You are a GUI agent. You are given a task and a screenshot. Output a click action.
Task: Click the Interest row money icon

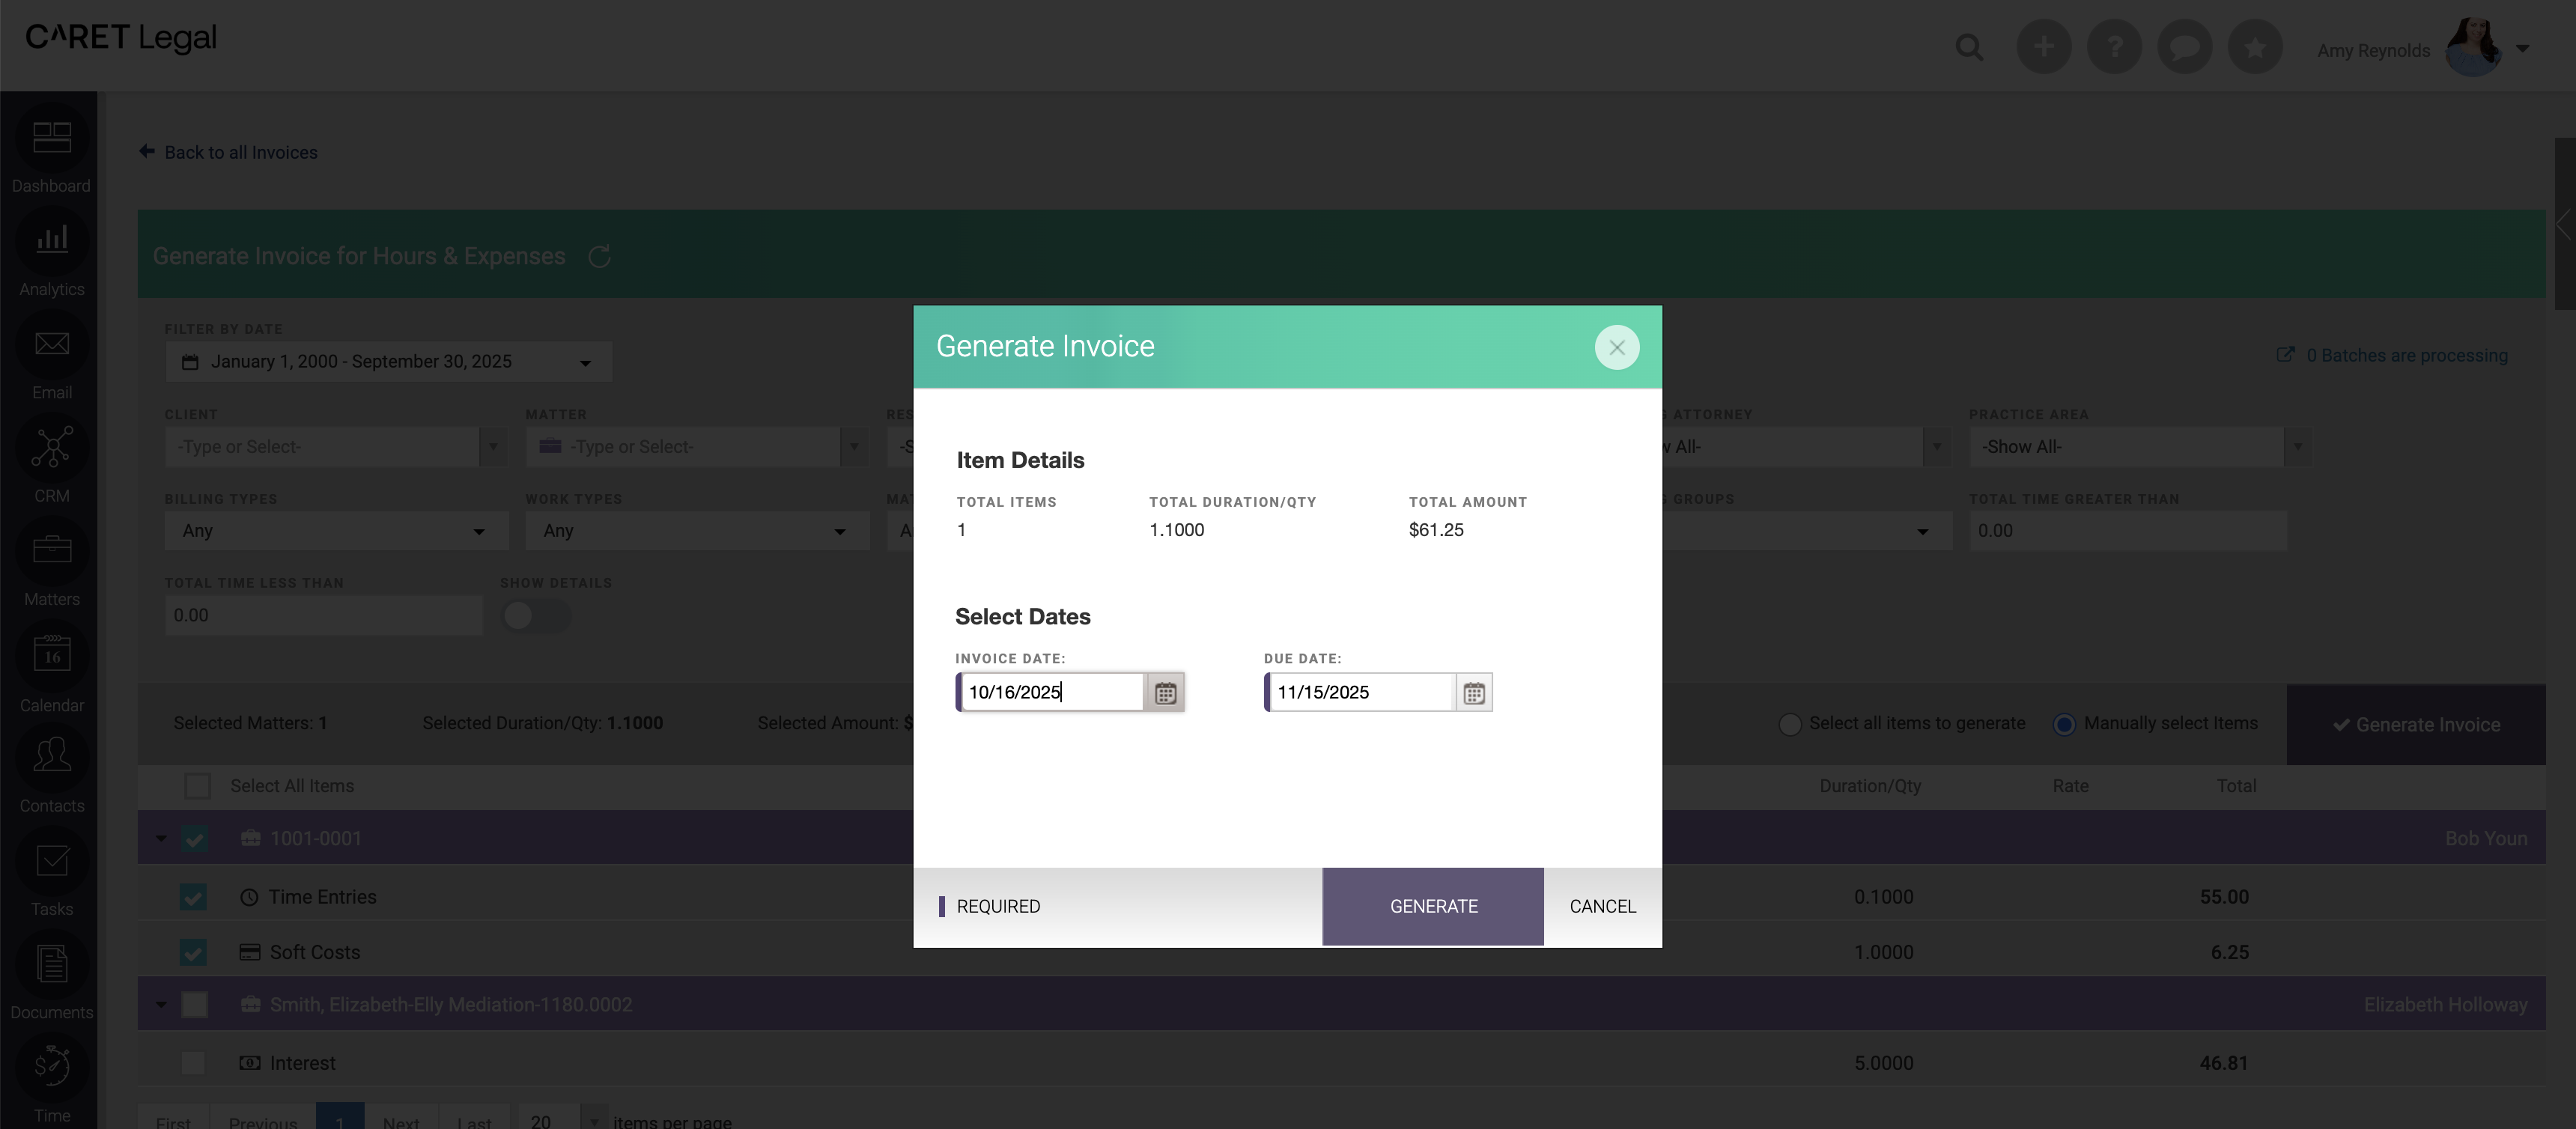[249, 1063]
